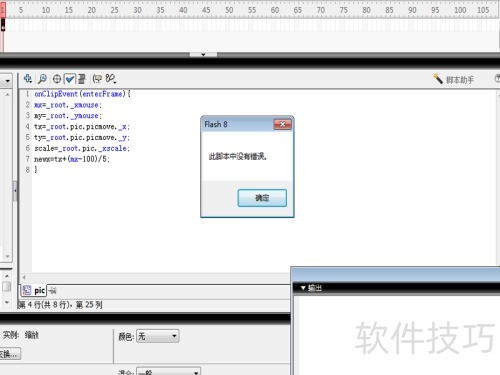Click the instance label 缩放 in Properties
500x375 pixels.
(x=32, y=335)
